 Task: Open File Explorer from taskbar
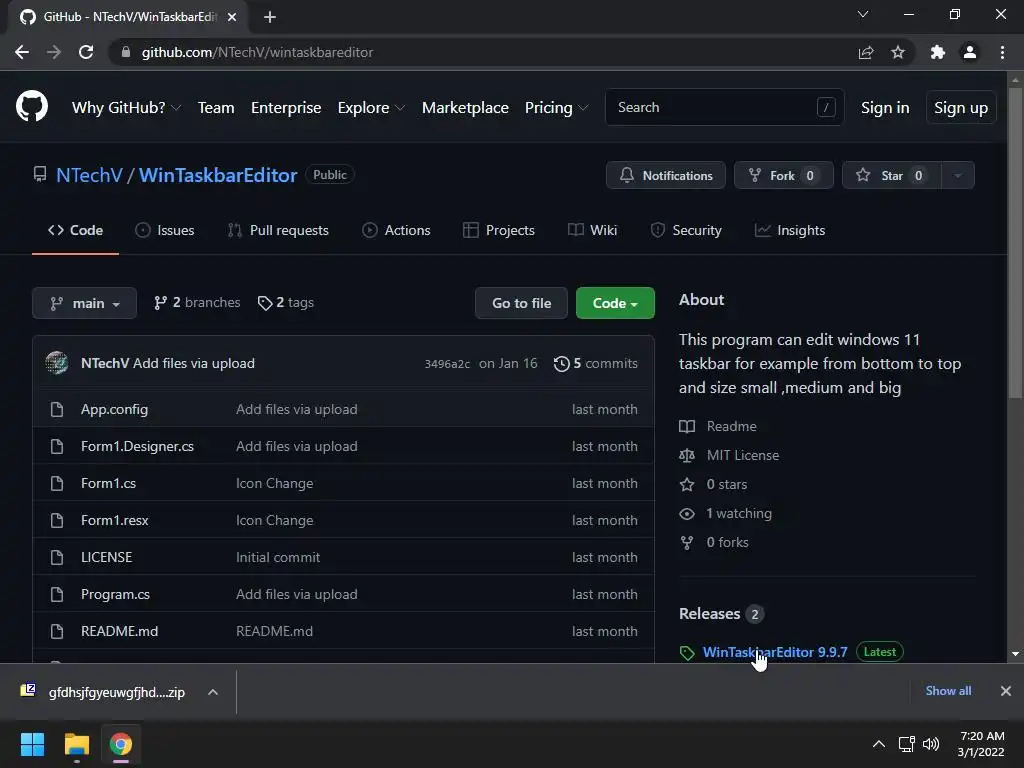tap(76, 744)
